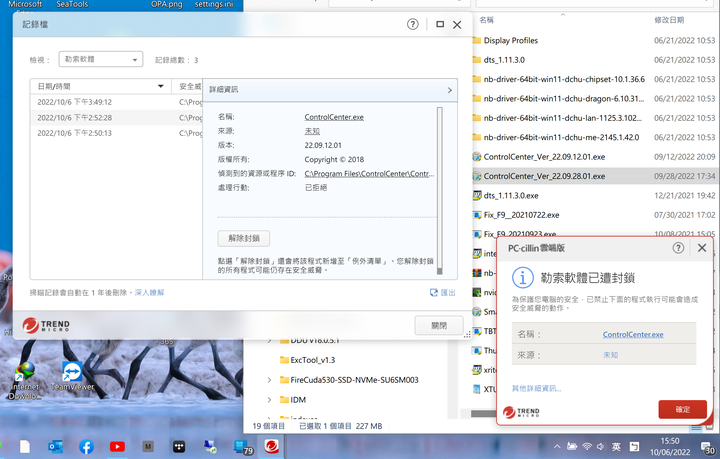The image size is (720, 459).
Task: Close the log window with 關閉 button
Action: coord(439,325)
